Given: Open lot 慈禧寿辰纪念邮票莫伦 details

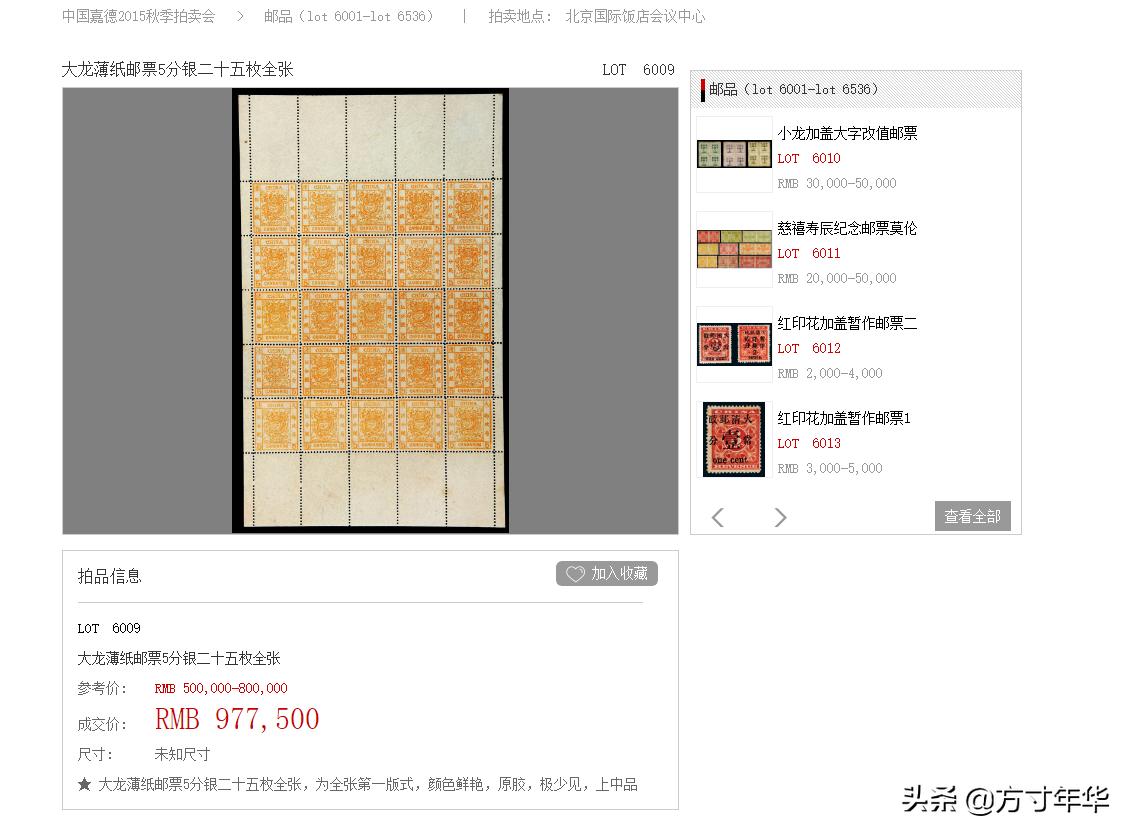Looking at the screenshot, I should point(845,227).
